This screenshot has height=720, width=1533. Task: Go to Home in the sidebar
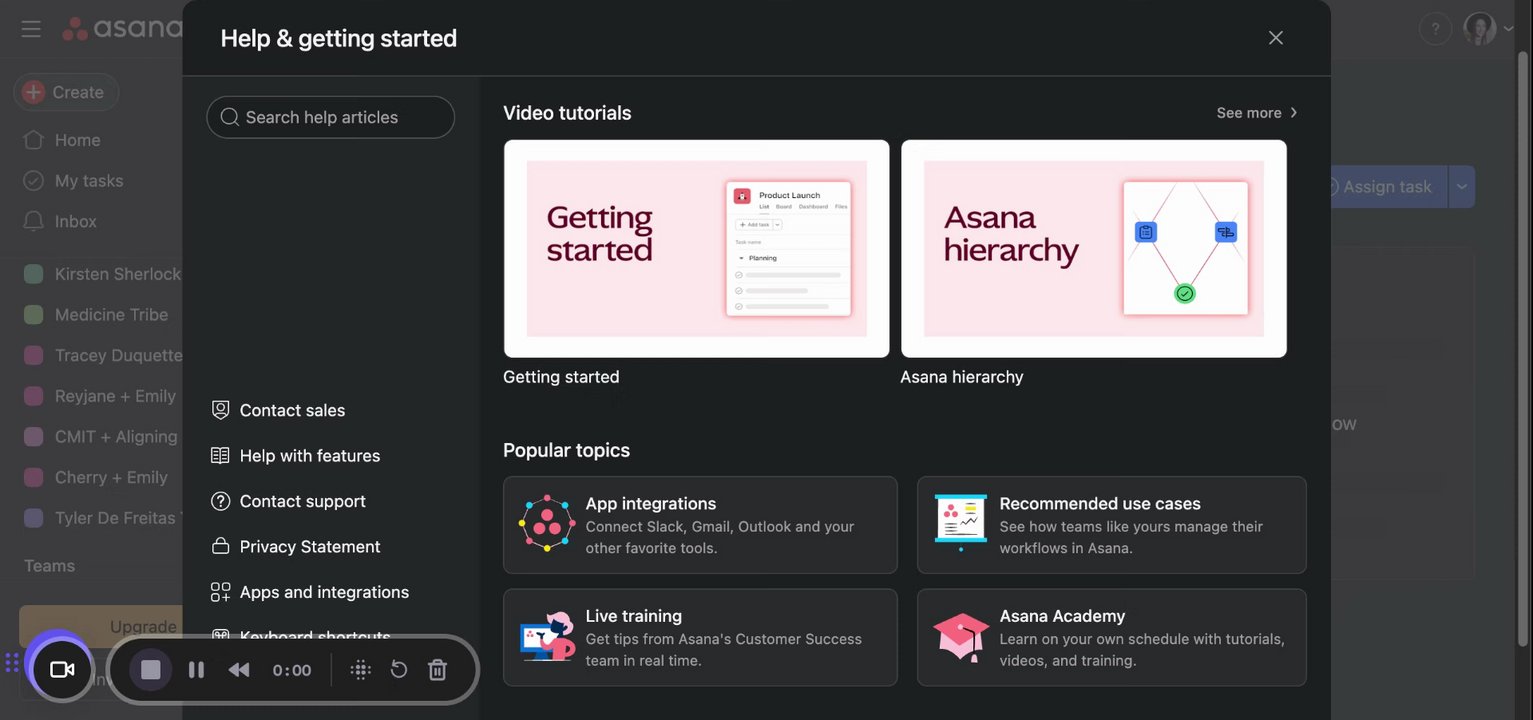coord(77,140)
